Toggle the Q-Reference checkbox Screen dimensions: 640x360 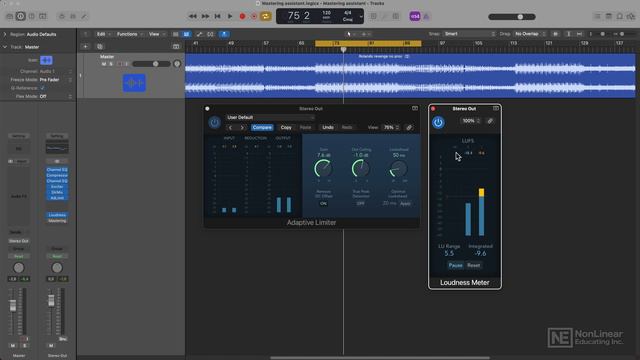[x=42, y=88]
